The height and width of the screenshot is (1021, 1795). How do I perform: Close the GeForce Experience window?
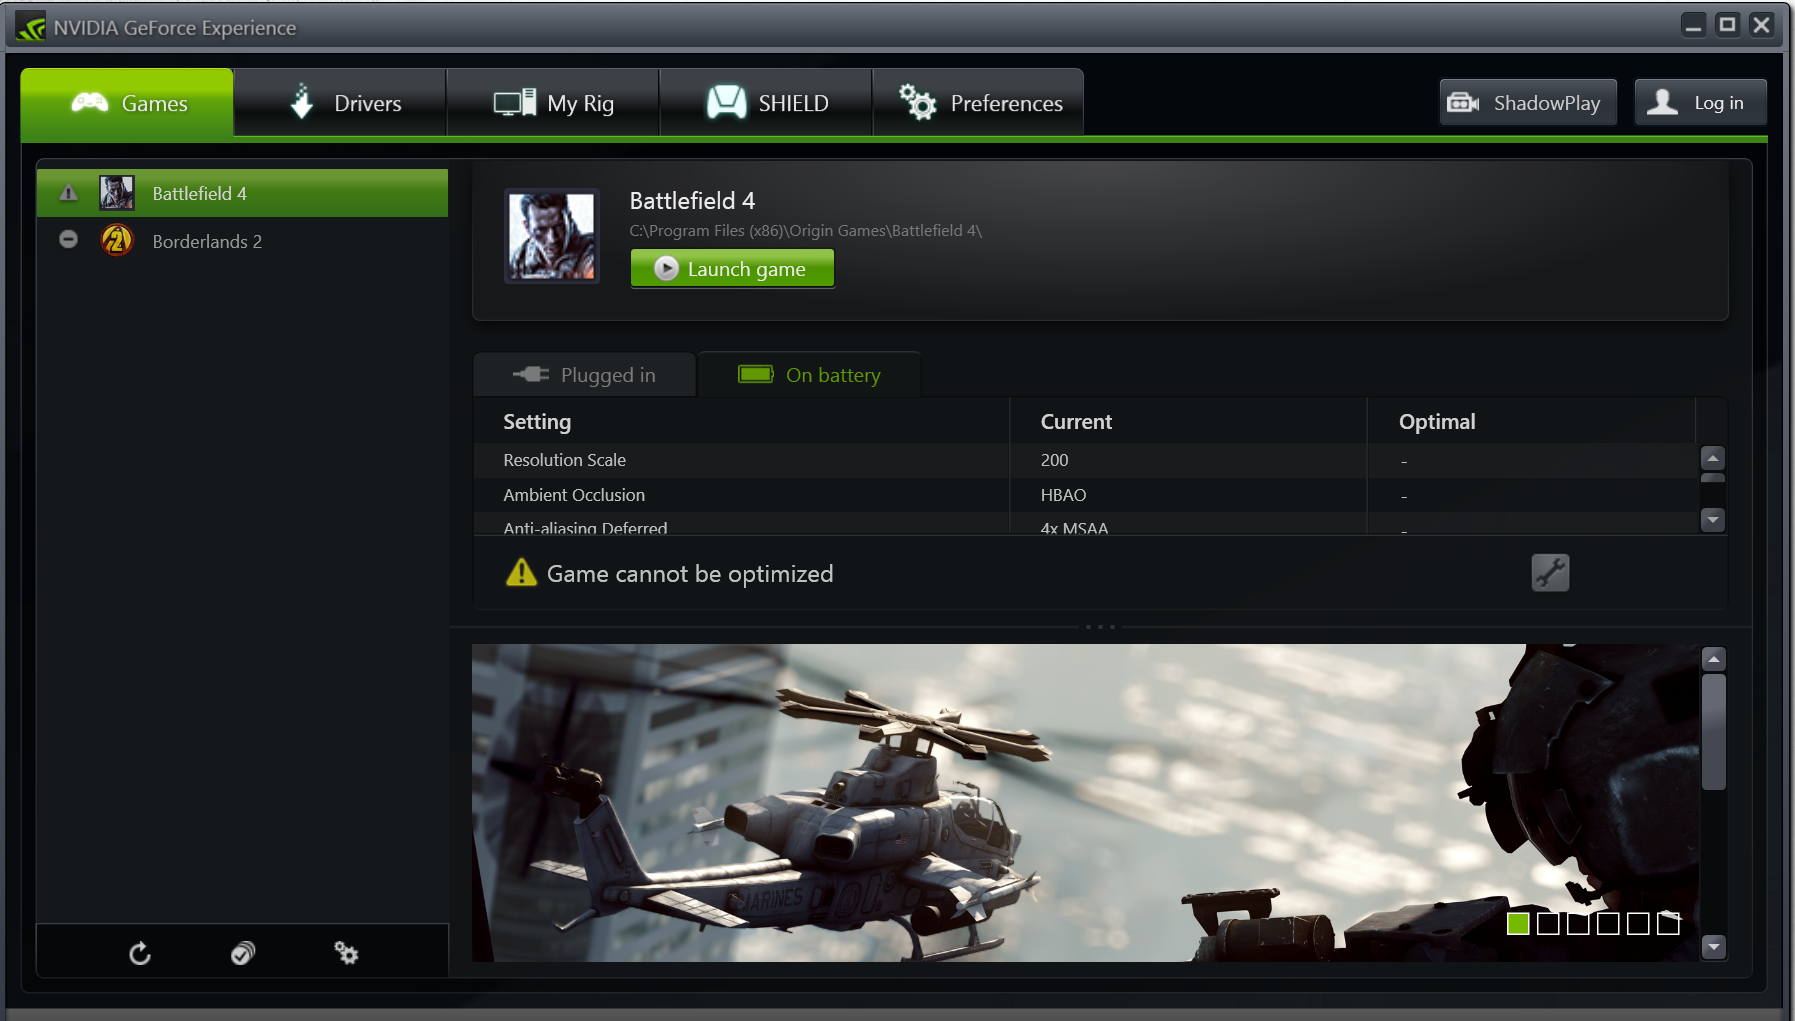click(x=1762, y=25)
